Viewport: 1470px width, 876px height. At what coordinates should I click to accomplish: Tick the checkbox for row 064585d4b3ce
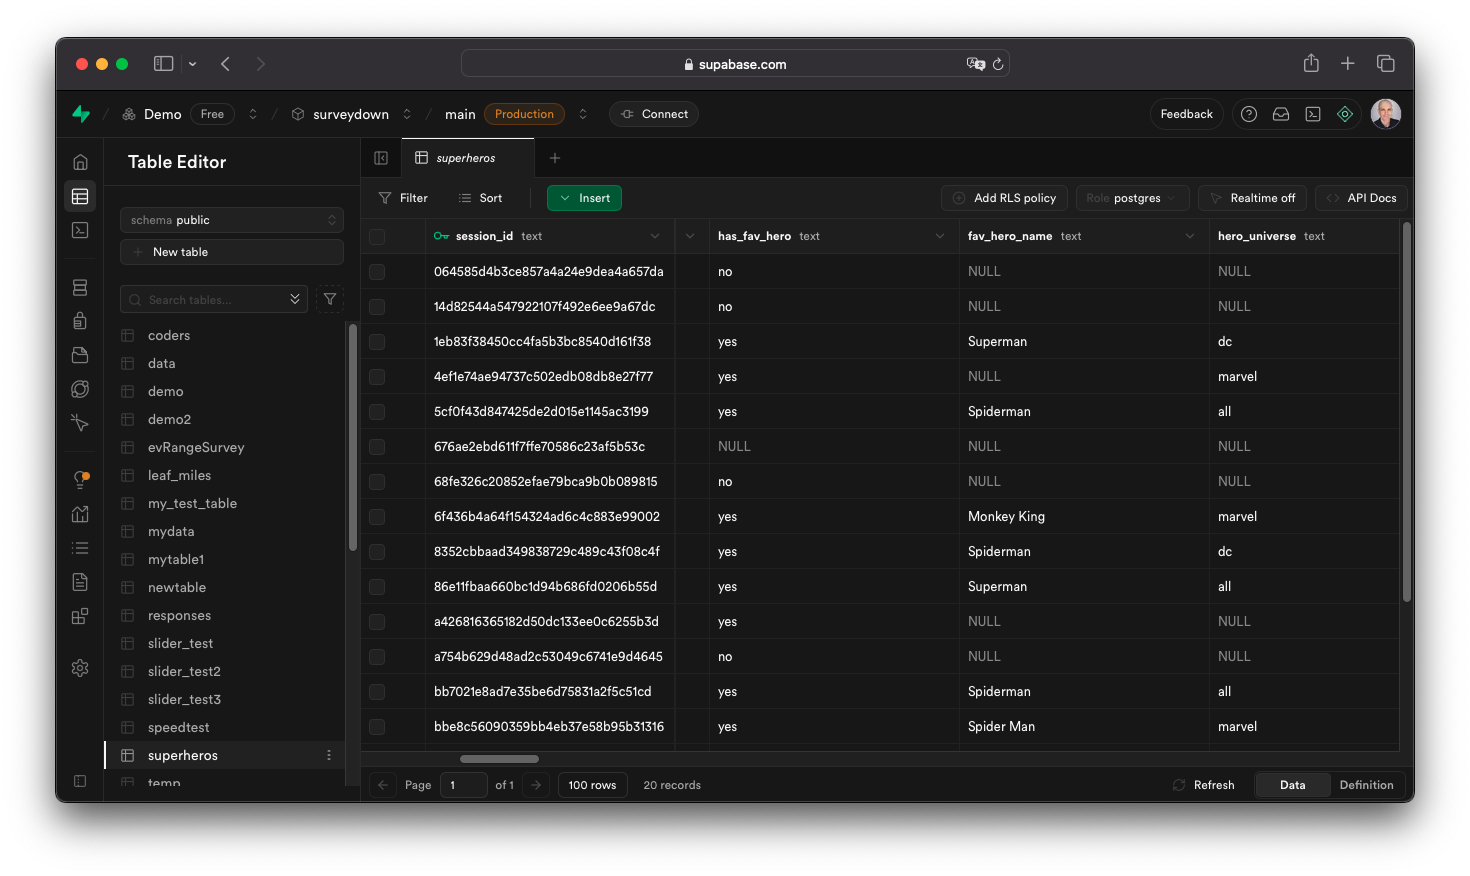pos(377,272)
